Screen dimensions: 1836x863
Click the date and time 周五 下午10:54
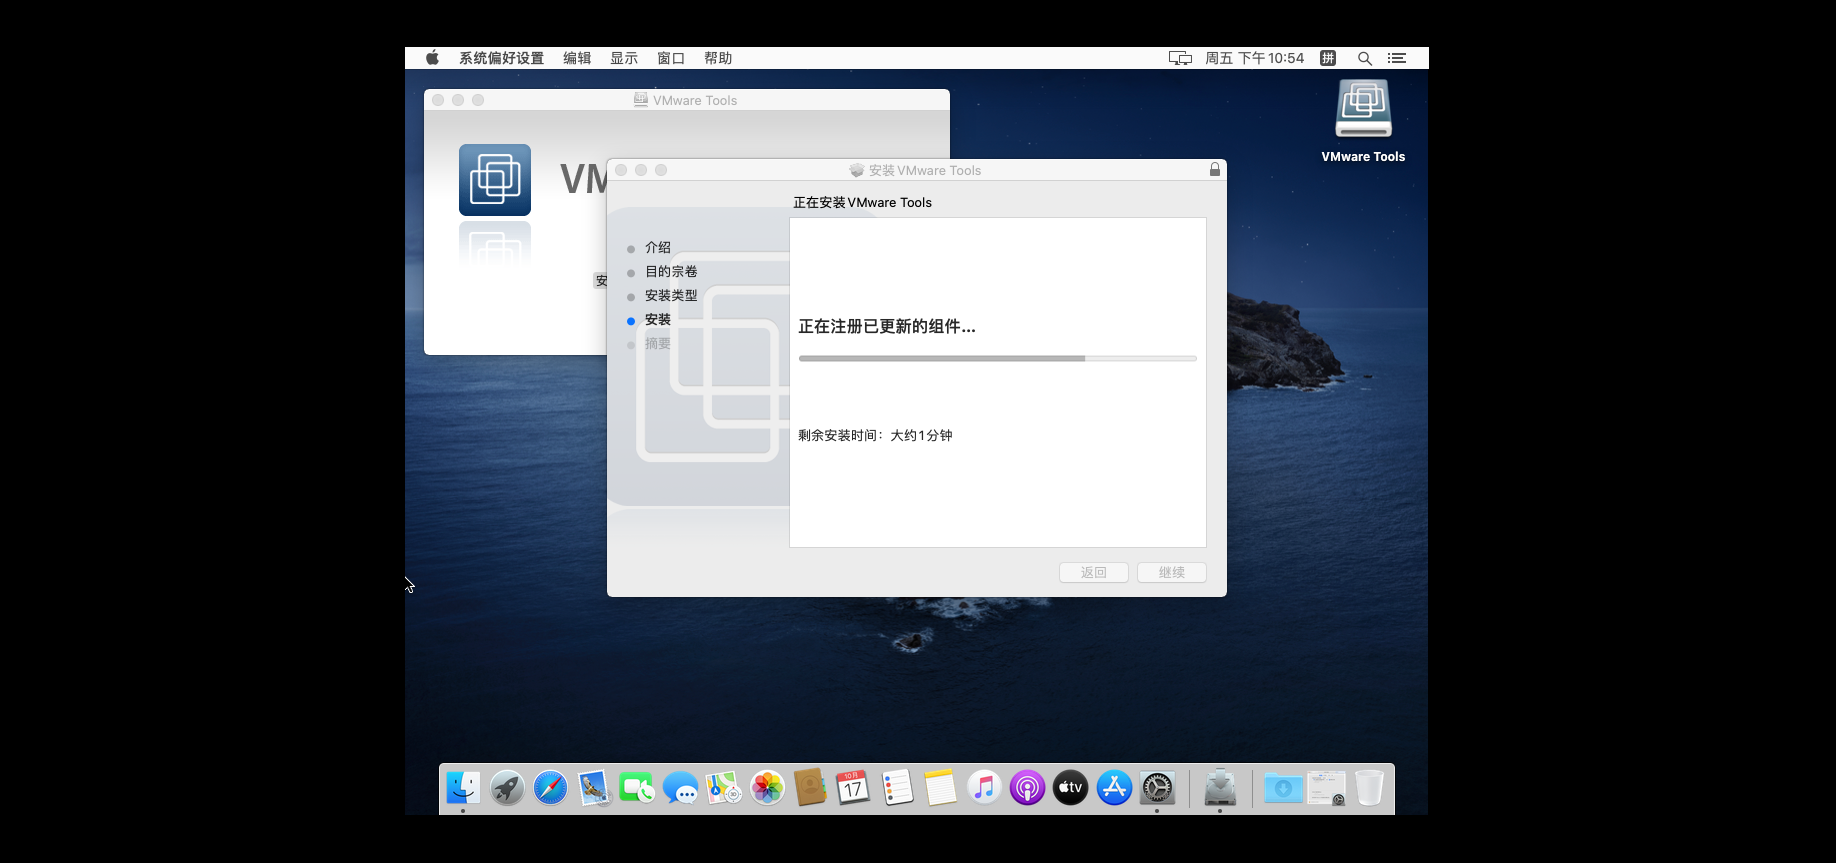(1254, 58)
